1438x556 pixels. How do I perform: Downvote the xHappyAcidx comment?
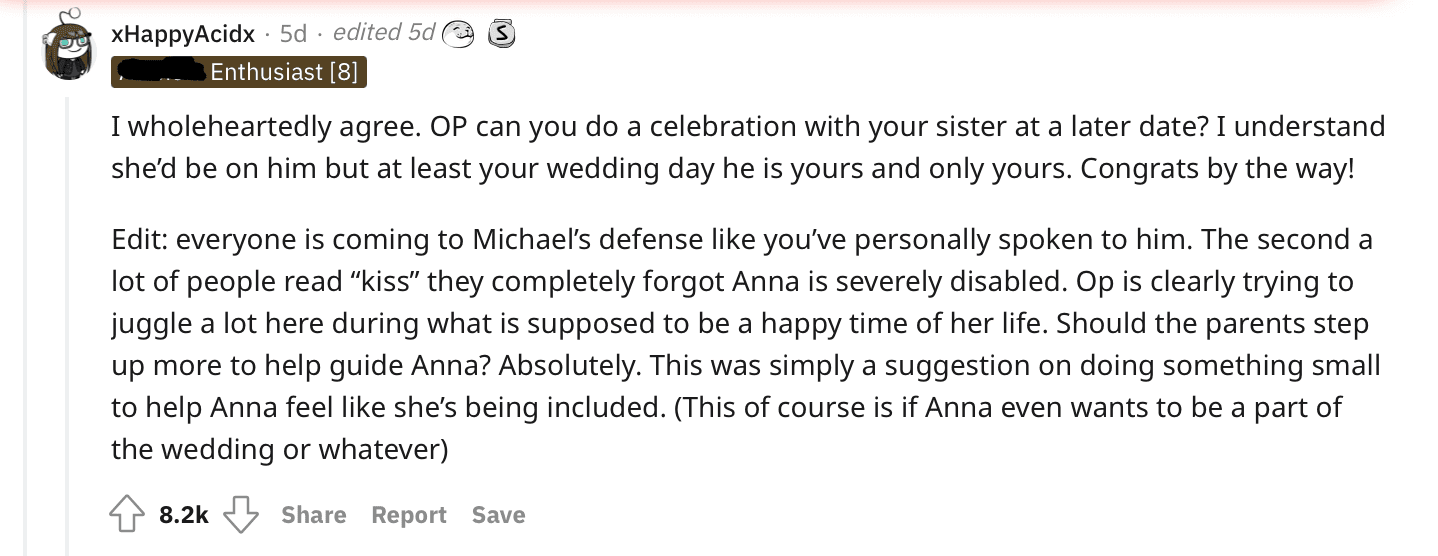point(240,515)
